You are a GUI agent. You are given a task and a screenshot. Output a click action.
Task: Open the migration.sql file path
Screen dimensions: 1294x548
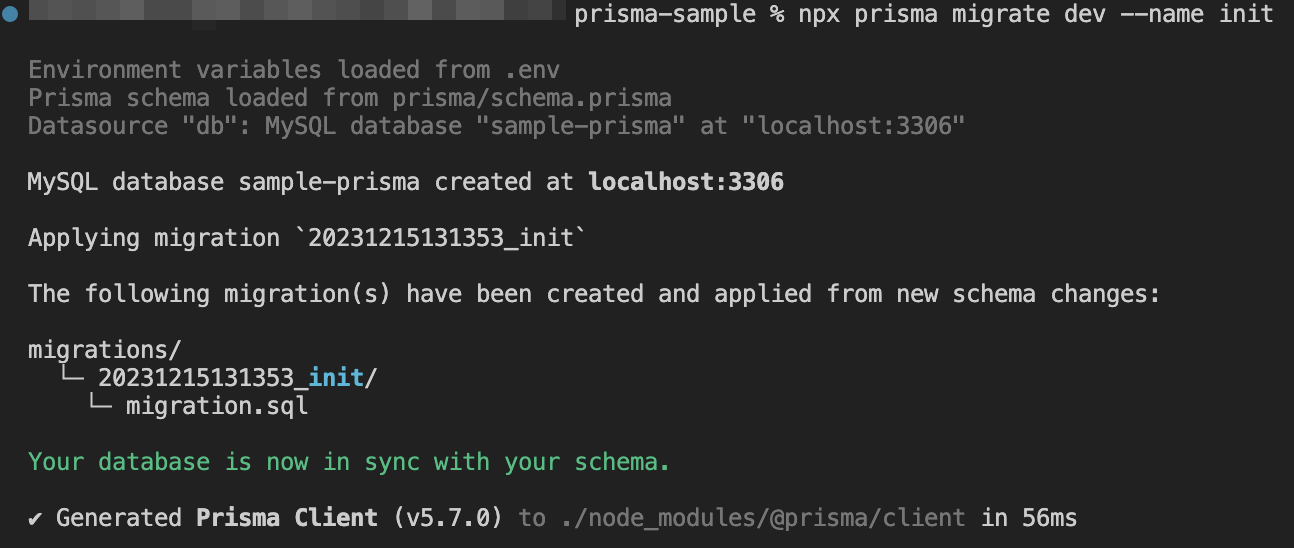click(217, 406)
